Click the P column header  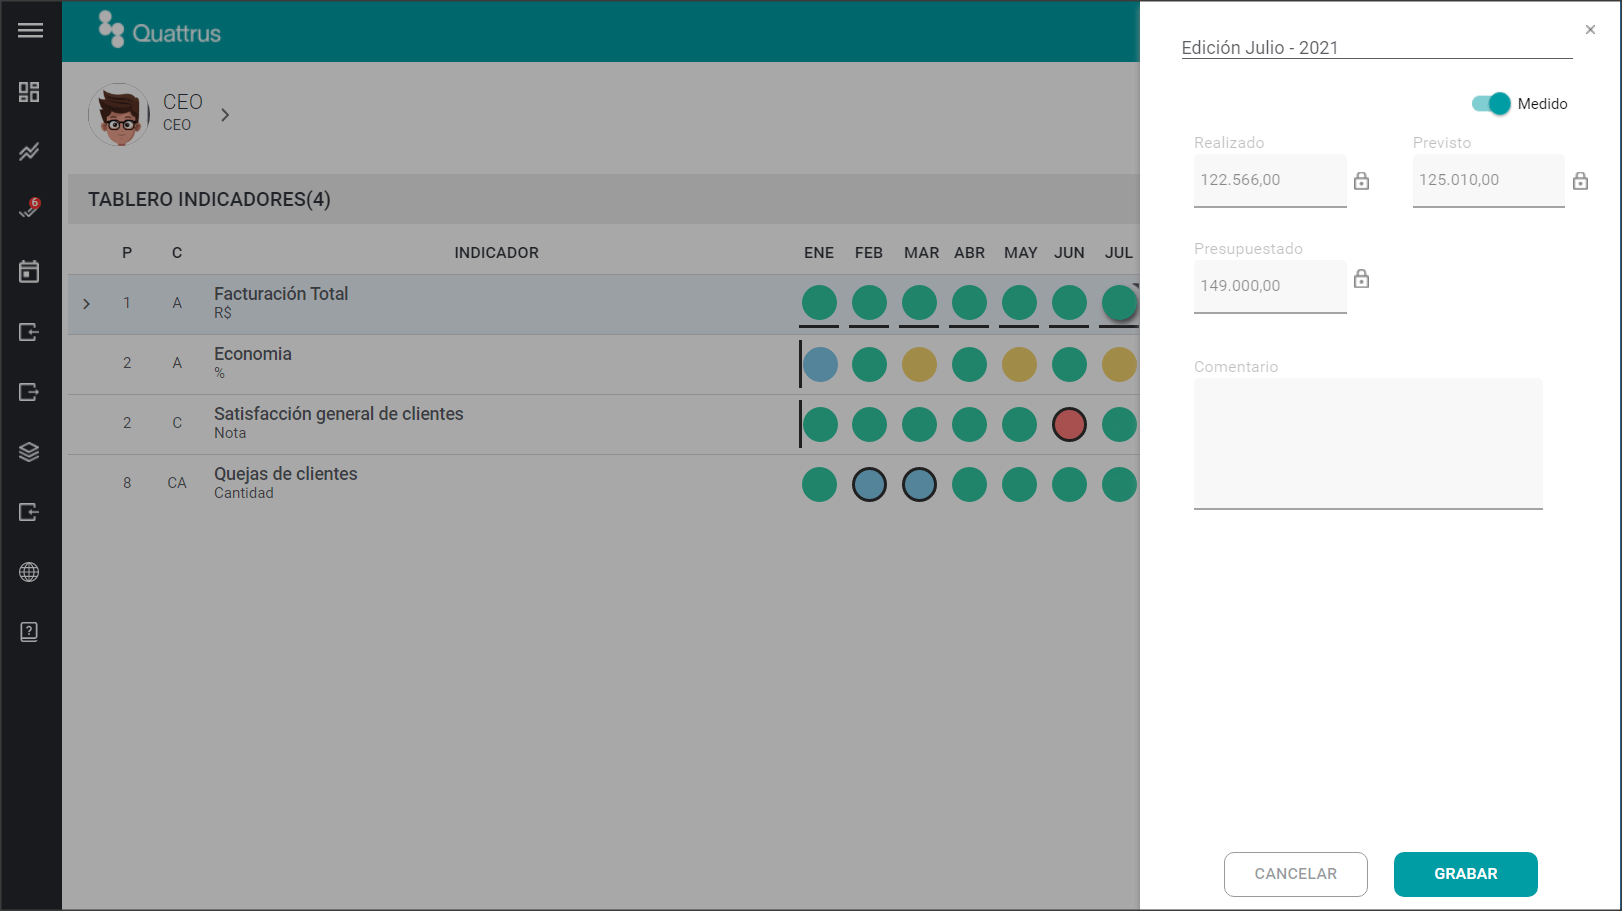[127, 253]
